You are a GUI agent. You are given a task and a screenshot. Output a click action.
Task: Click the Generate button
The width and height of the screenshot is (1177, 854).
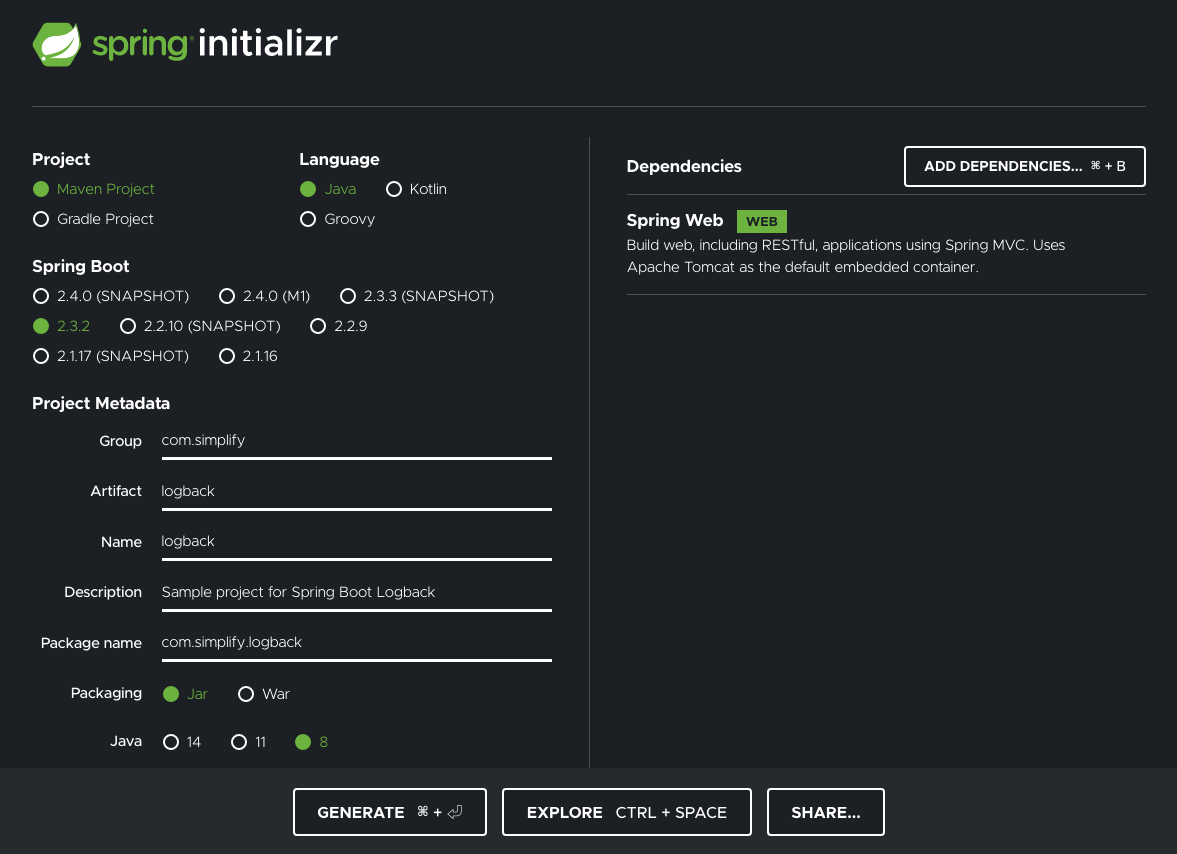[x=389, y=812]
